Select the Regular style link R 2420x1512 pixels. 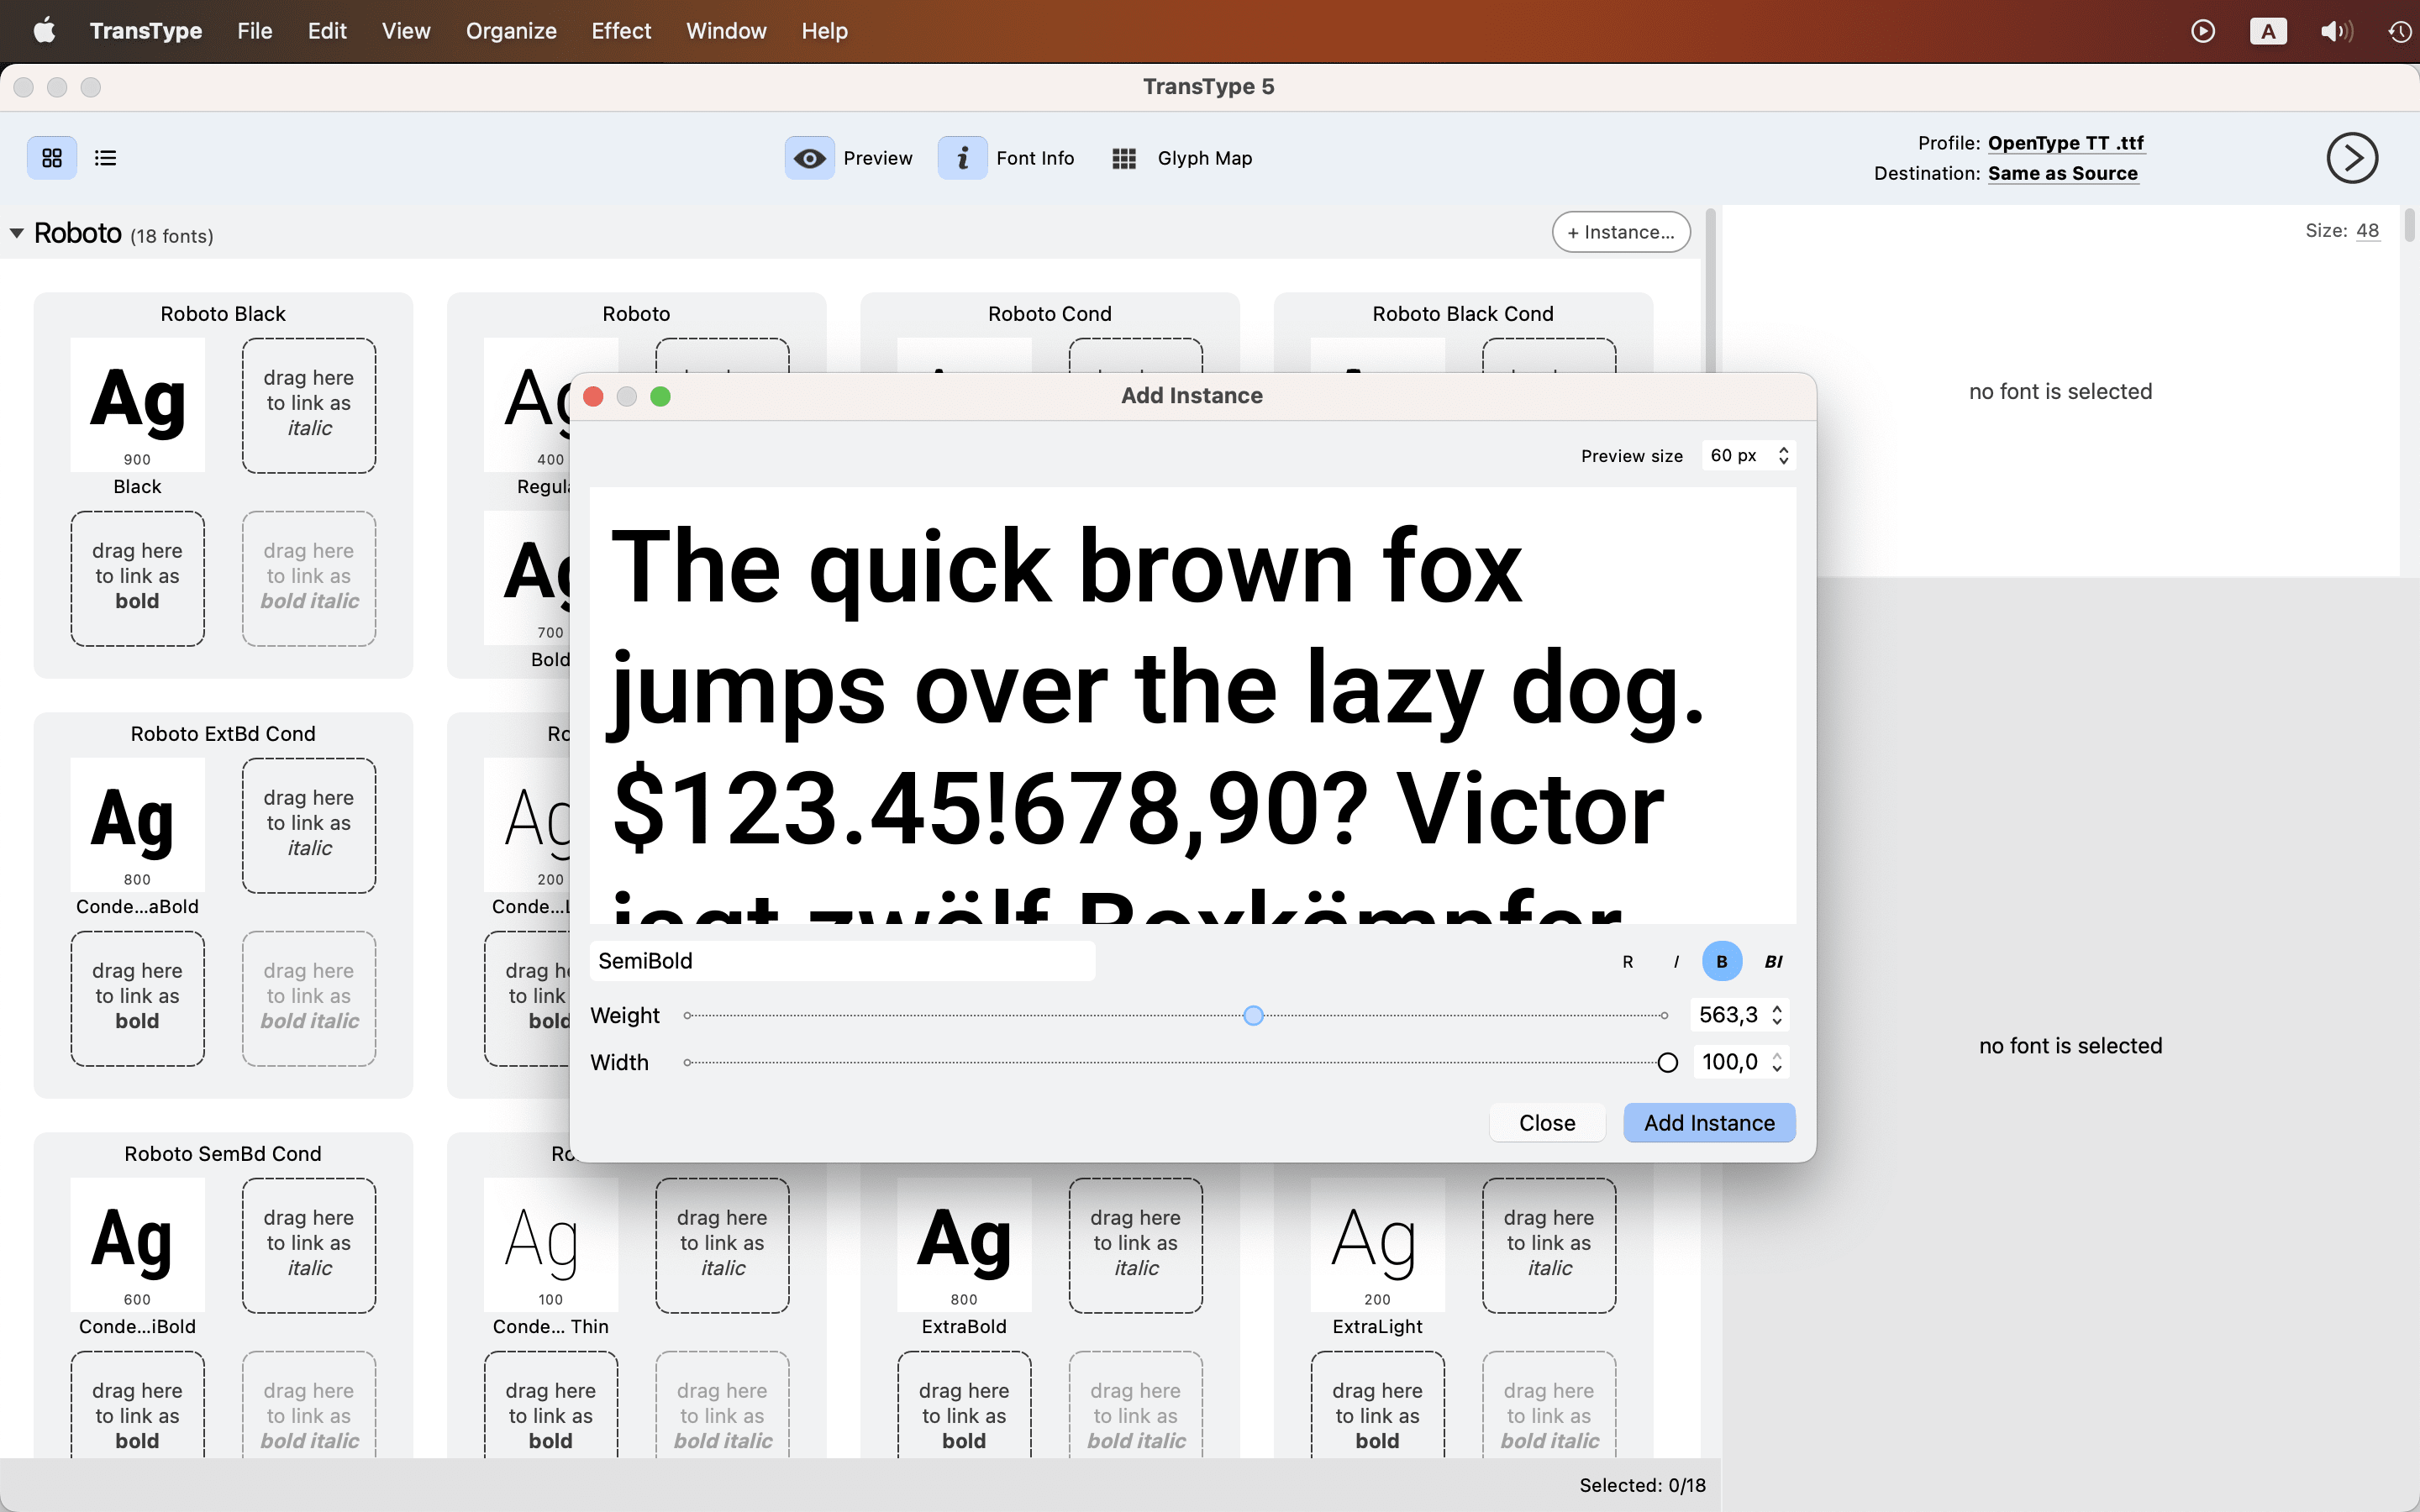click(1628, 961)
